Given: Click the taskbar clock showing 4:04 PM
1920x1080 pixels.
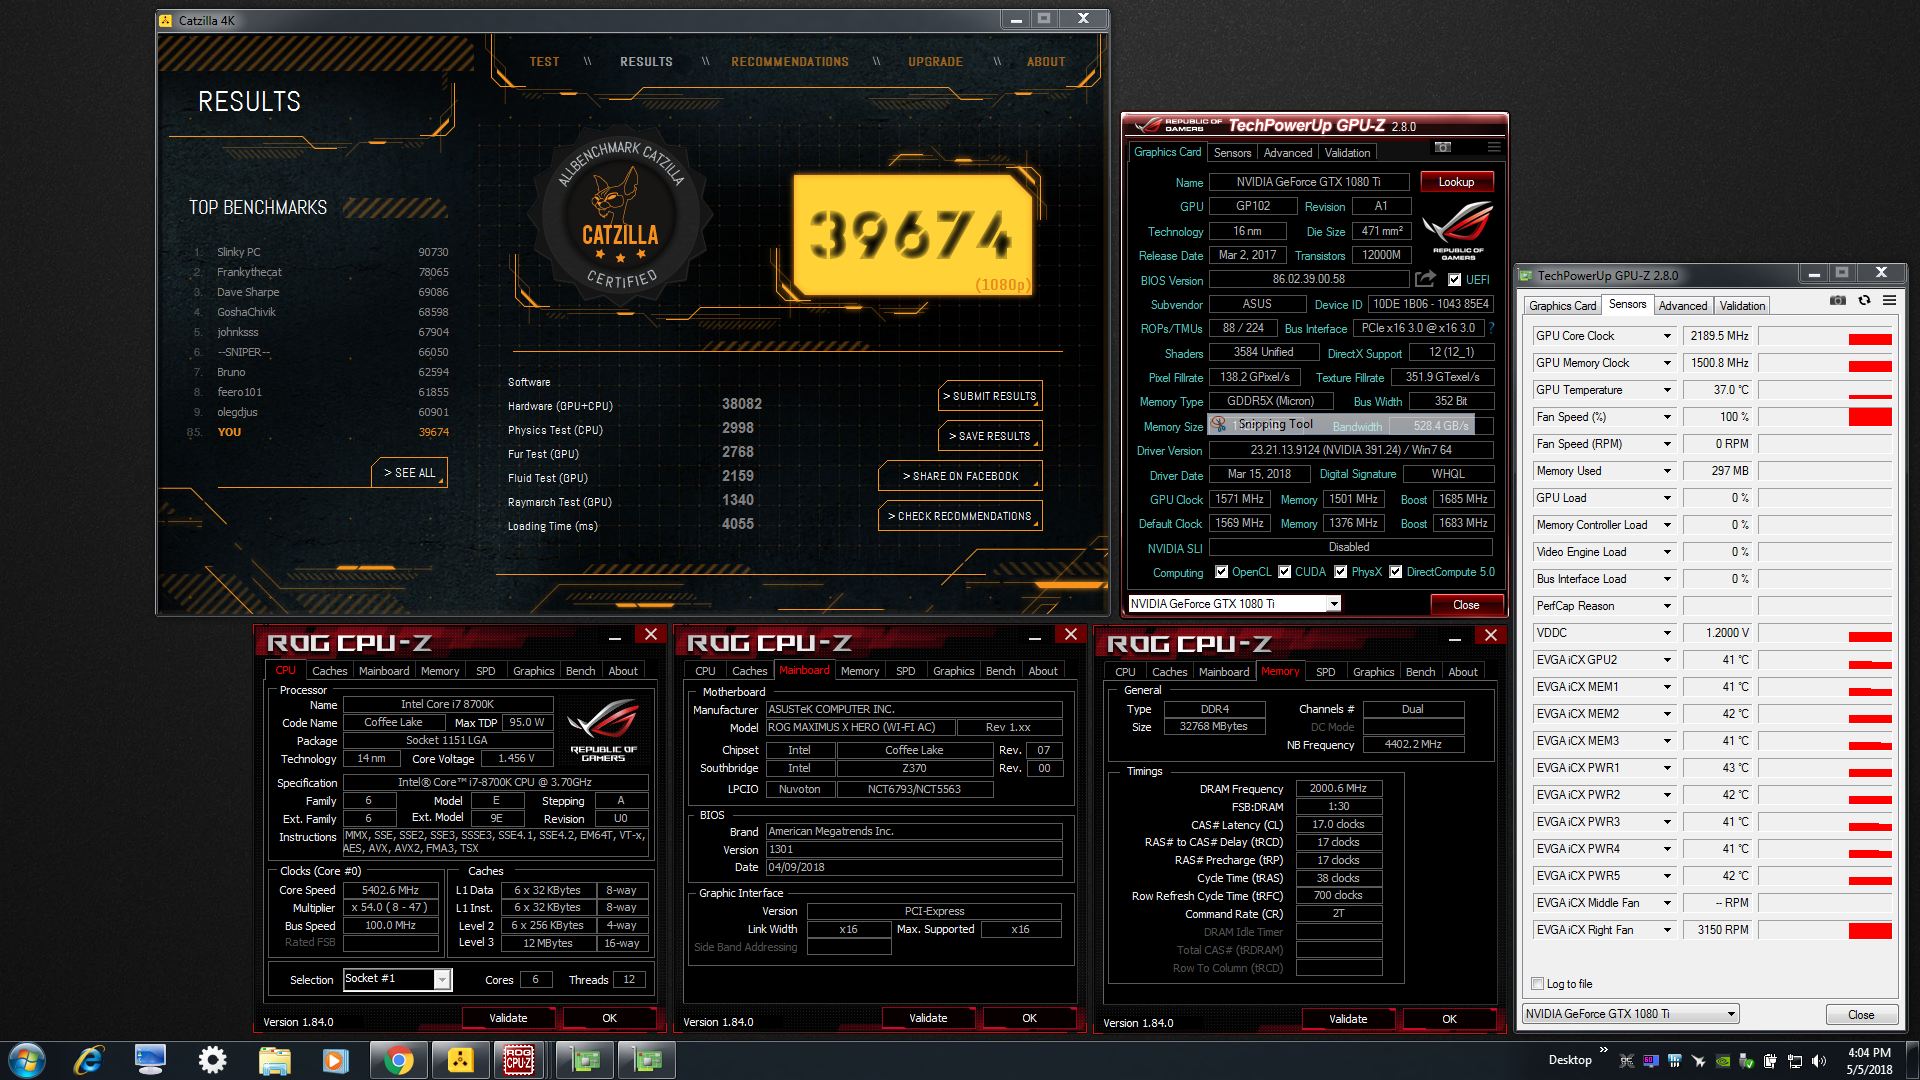Looking at the screenshot, I should 1869,1061.
